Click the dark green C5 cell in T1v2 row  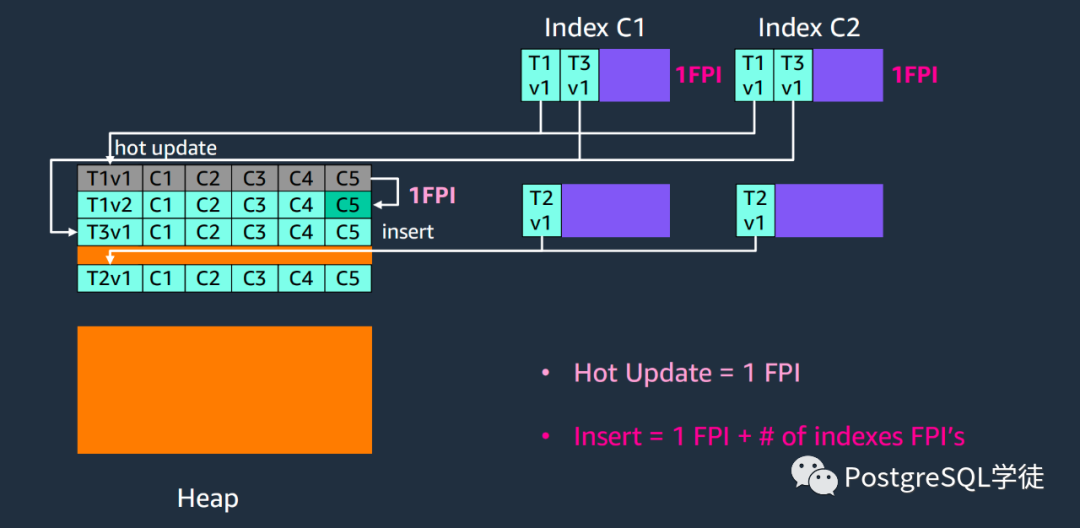tap(348, 205)
